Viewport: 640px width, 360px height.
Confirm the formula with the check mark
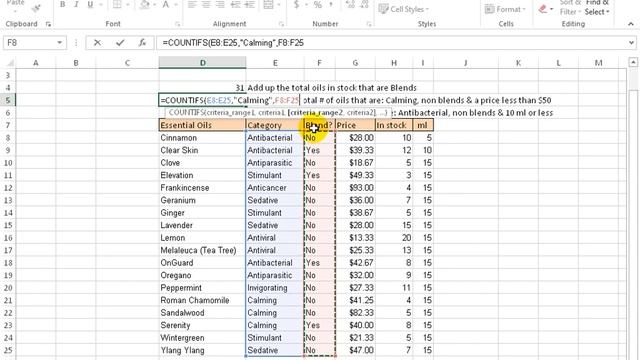click(x=120, y=42)
